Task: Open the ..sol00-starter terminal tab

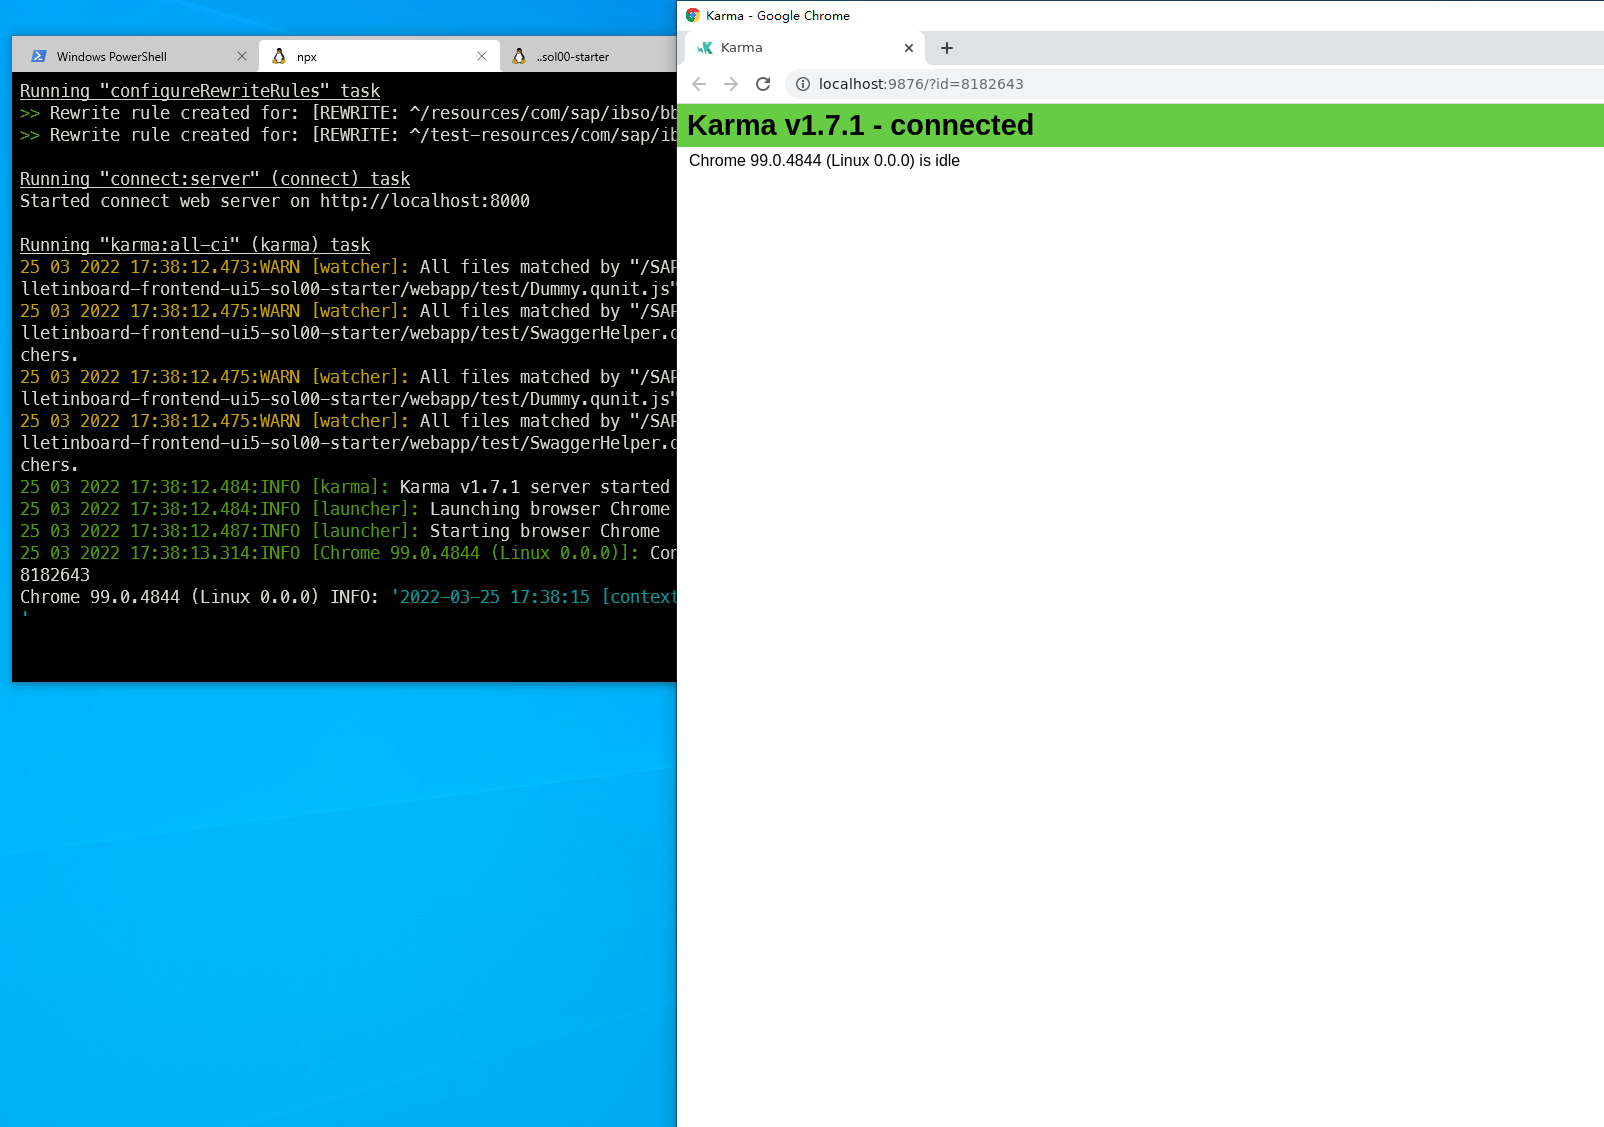Action: click(588, 56)
